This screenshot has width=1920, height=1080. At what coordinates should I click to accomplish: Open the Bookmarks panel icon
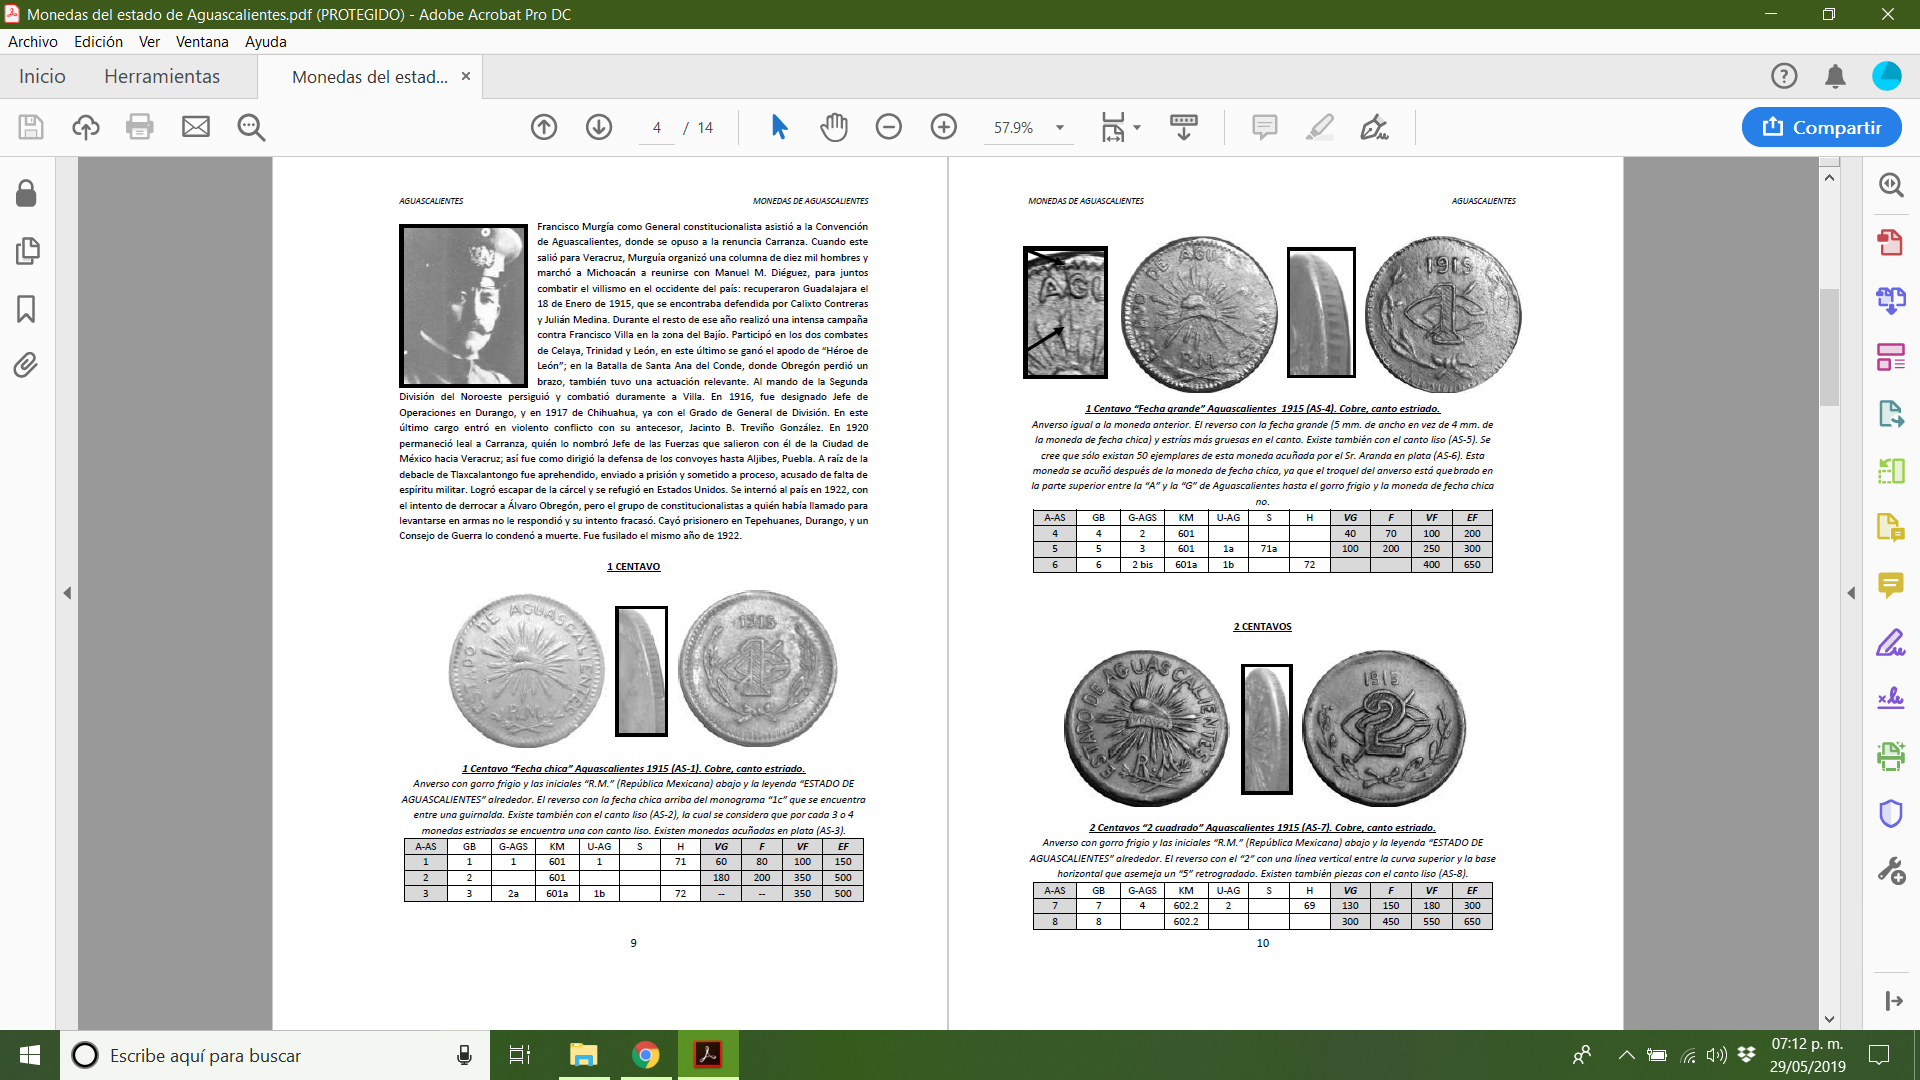(26, 309)
